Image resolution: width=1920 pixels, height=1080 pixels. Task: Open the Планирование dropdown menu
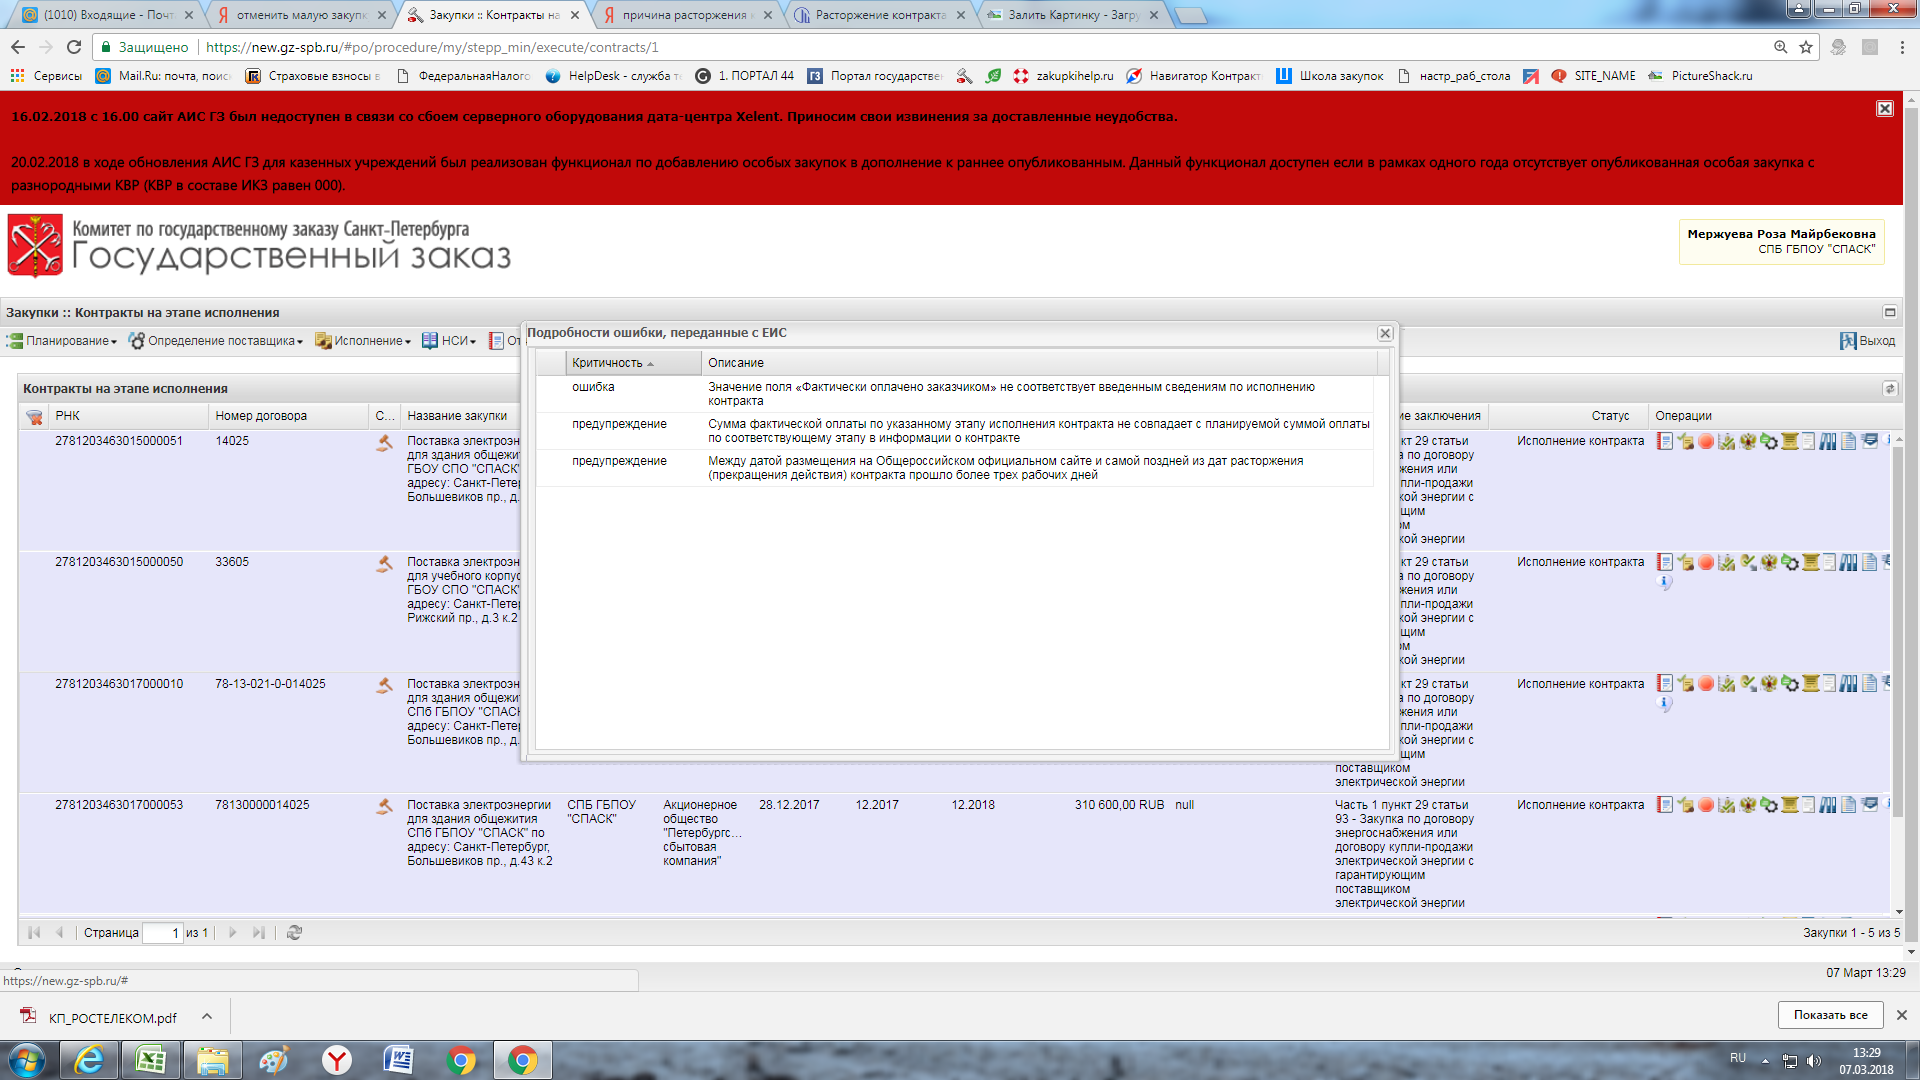pos(70,341)
